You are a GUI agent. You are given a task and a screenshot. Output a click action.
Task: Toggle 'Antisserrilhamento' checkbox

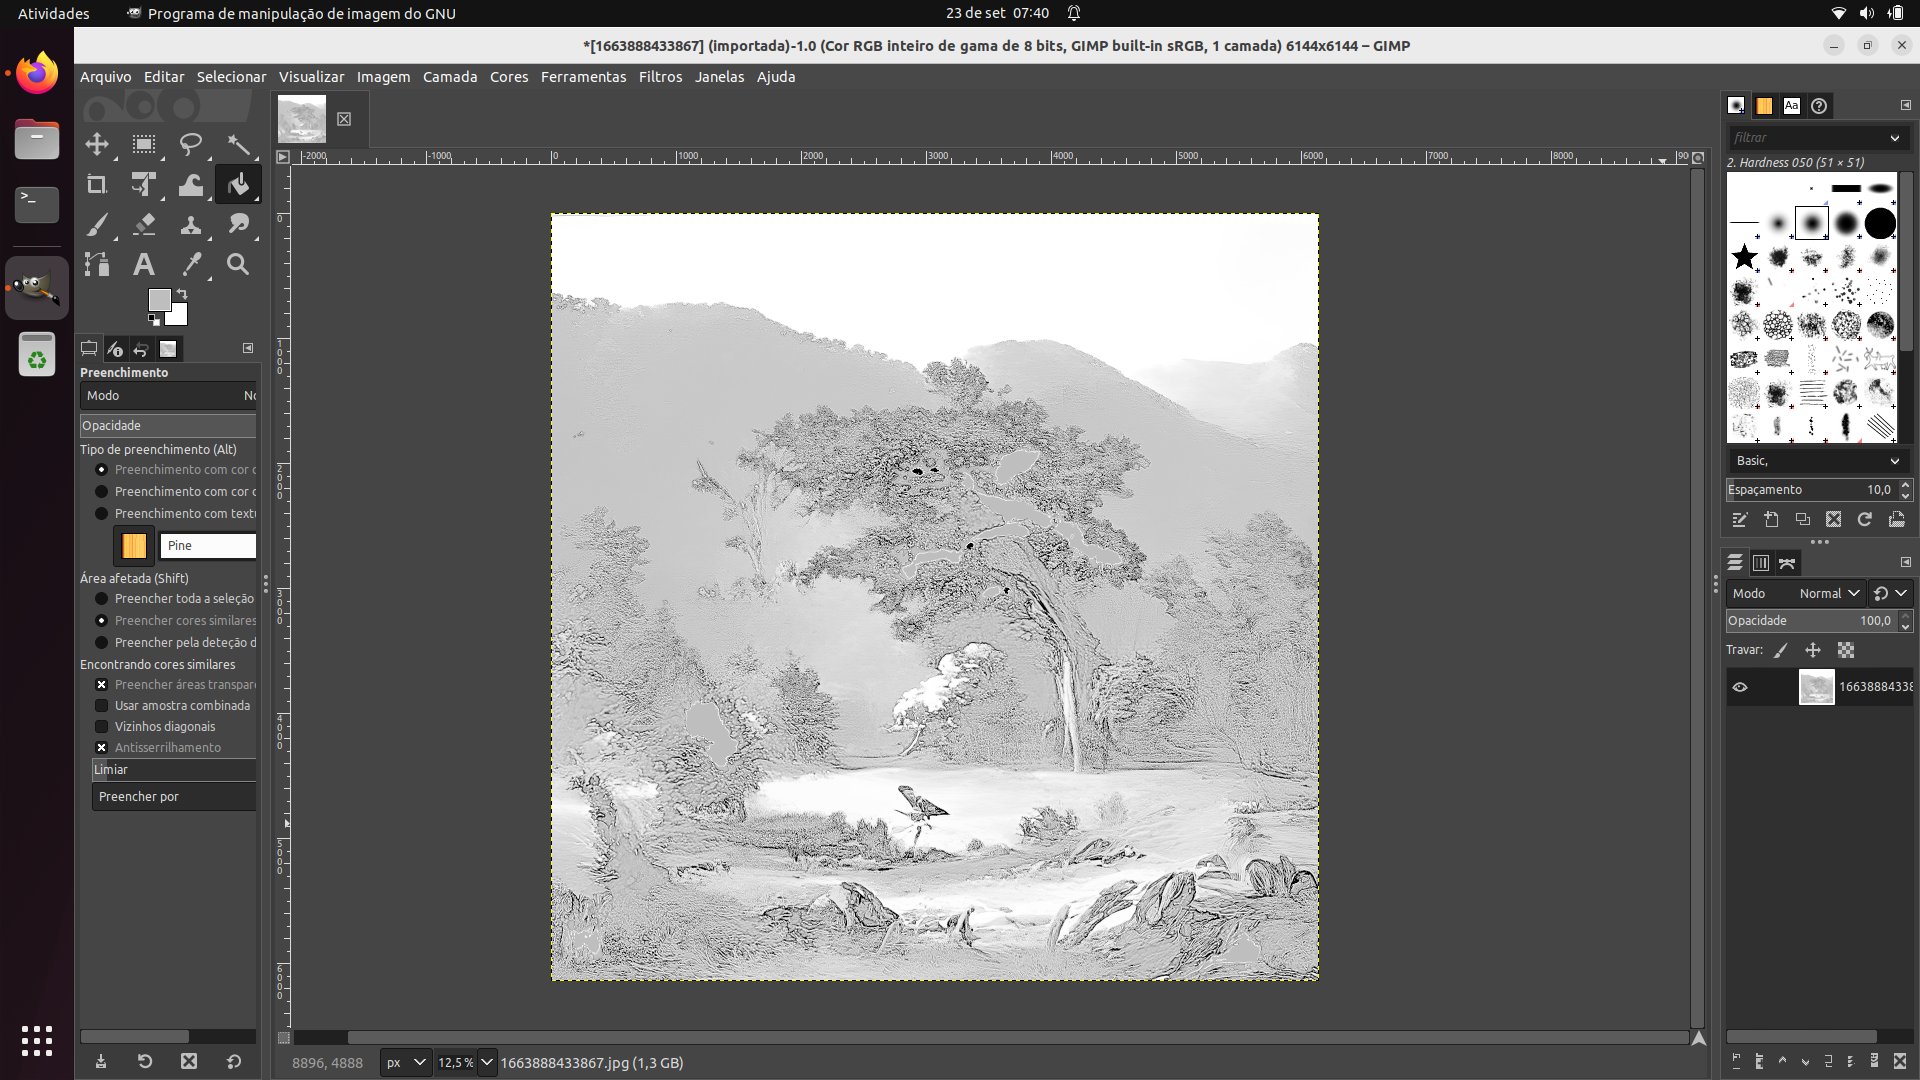(101, 748)
